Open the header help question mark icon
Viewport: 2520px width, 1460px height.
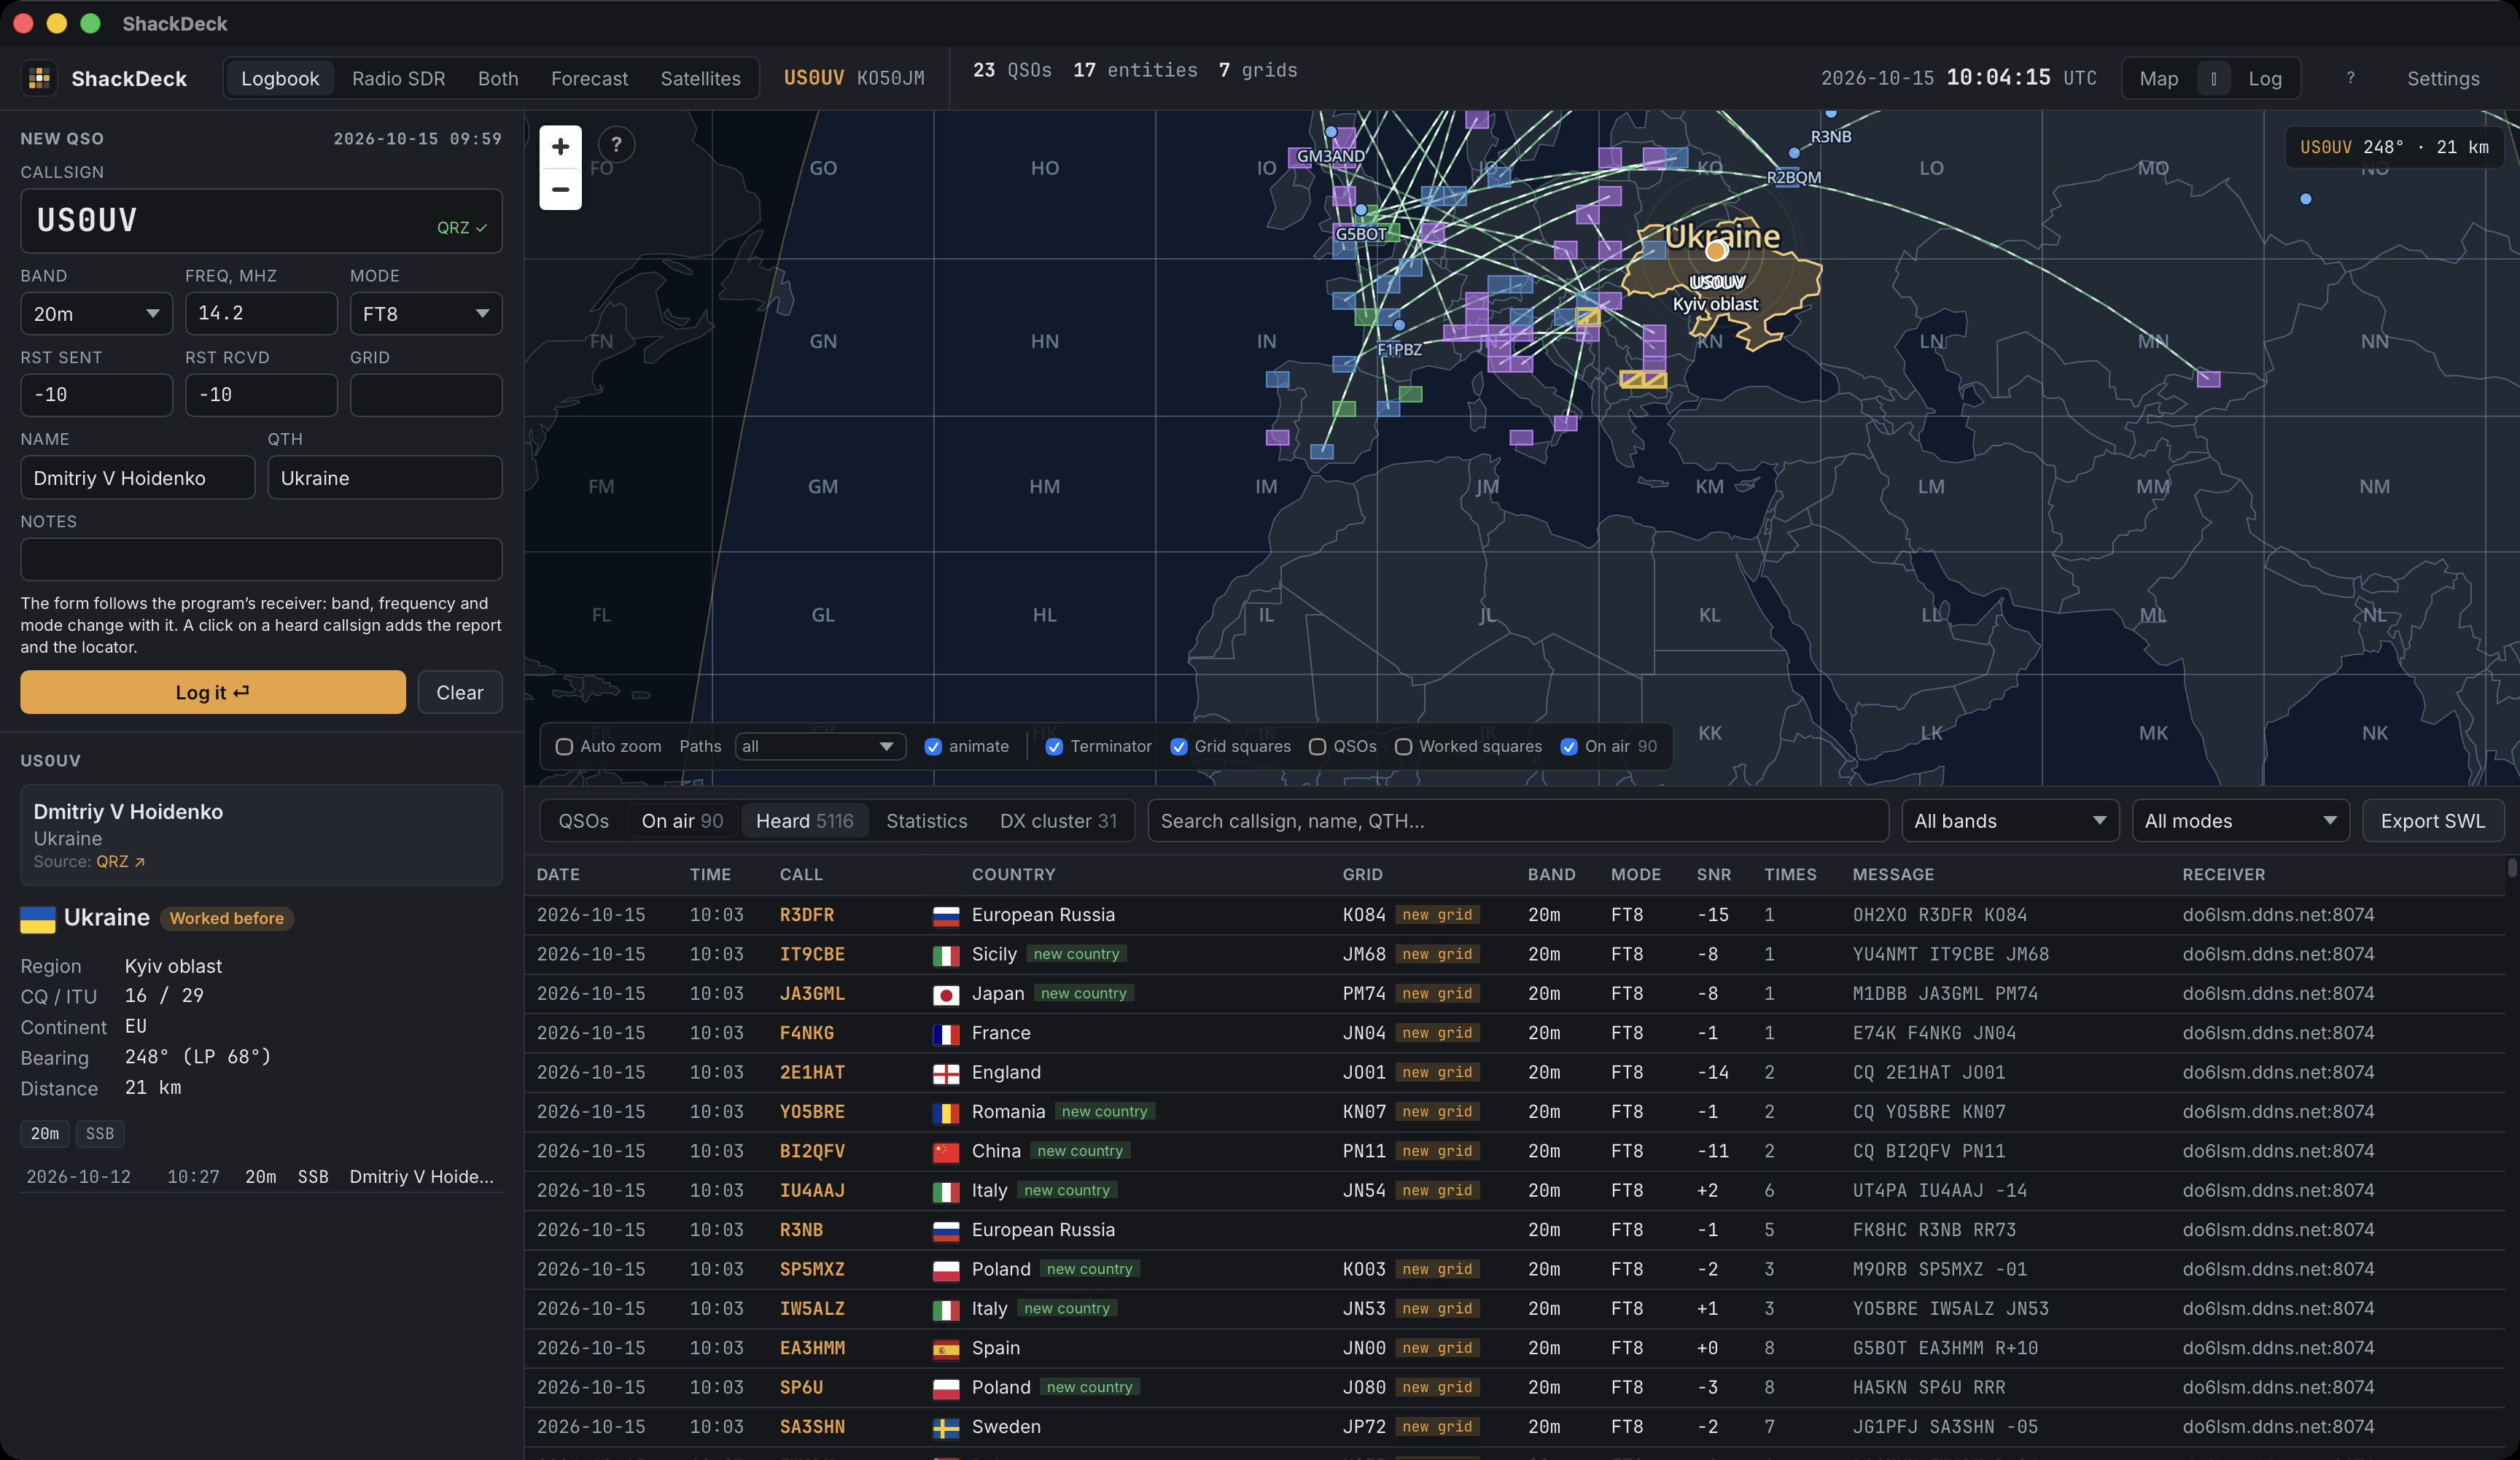pos(2350,78)
